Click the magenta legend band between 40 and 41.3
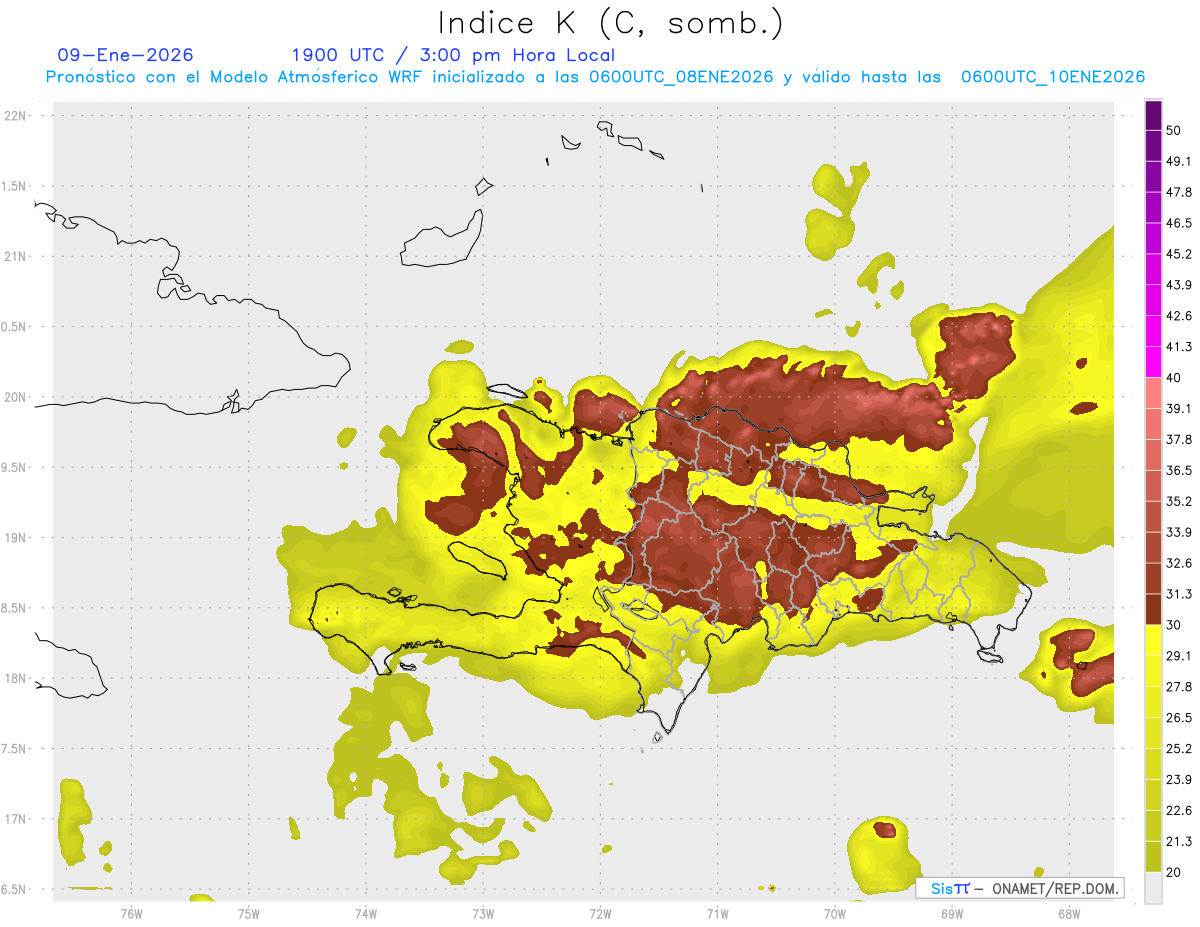Image resolution: width=1200 pixels, height=927 pixels. (x=1153, y=361)
